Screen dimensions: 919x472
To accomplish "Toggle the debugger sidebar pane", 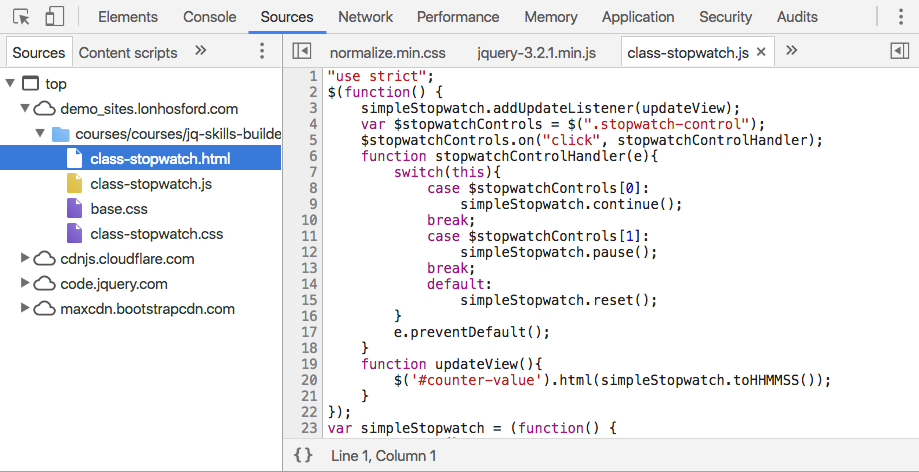I will tap(900, 52).
